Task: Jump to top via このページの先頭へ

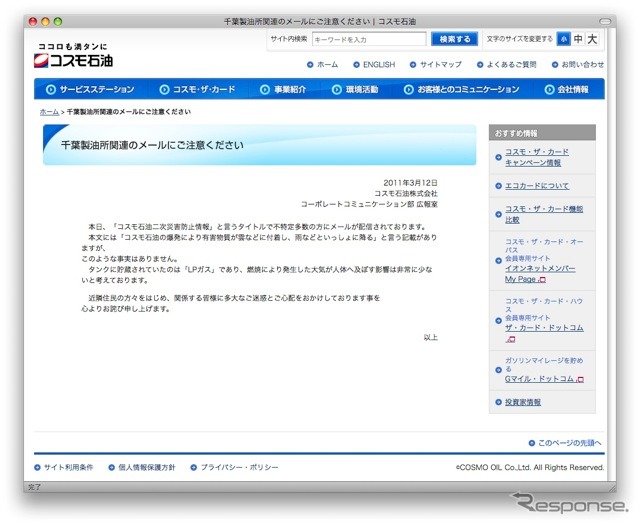Action: pos(570,442)
